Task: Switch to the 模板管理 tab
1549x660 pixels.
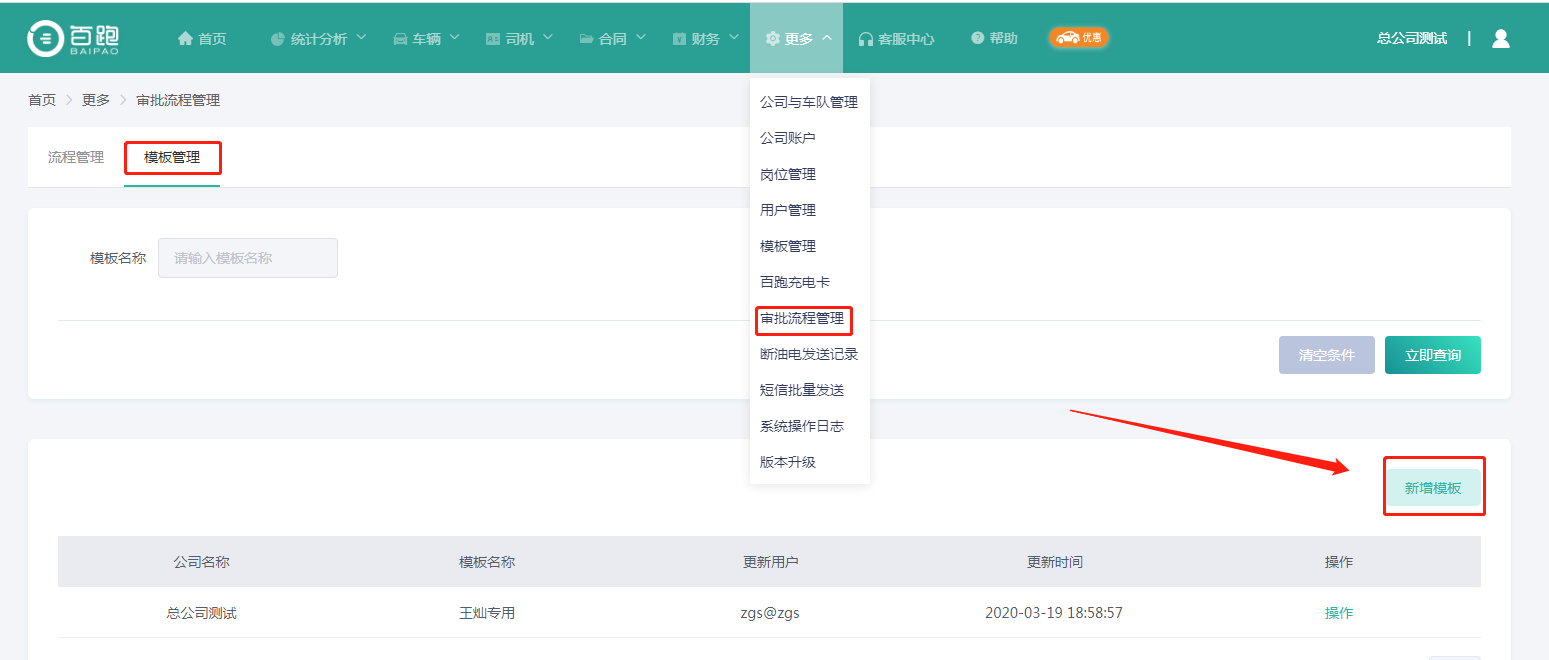Action: pyautogui.click(x=172, y=157)
